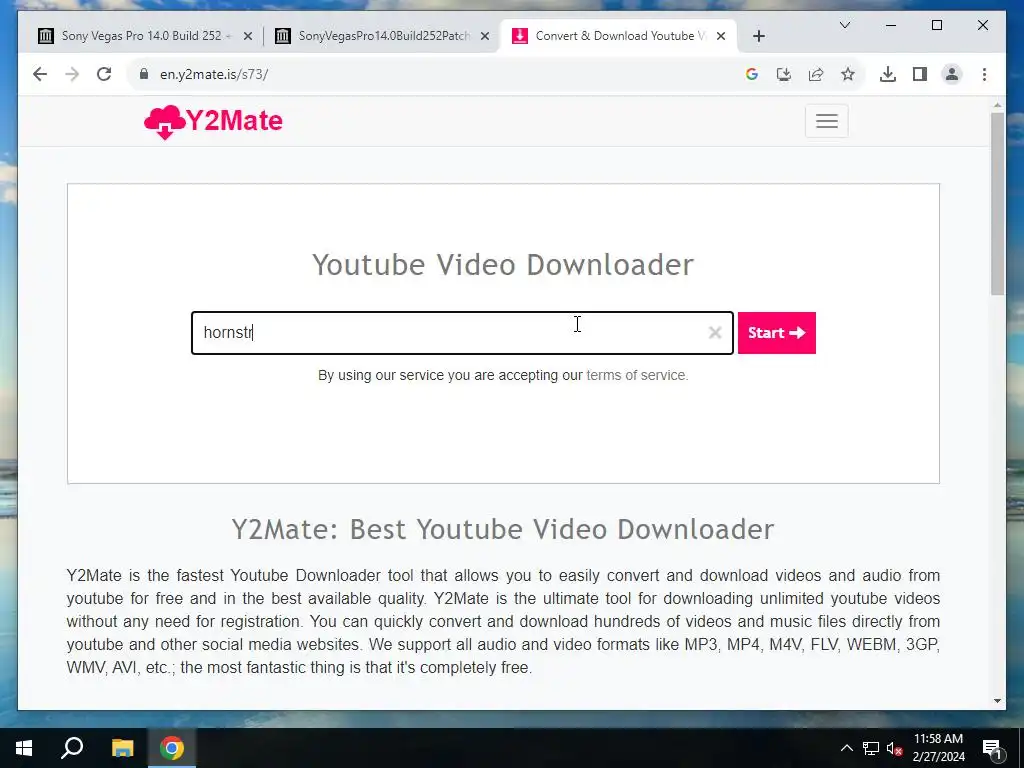Open the terms of service link
The image size is (1024, 768).
[637, 376]
